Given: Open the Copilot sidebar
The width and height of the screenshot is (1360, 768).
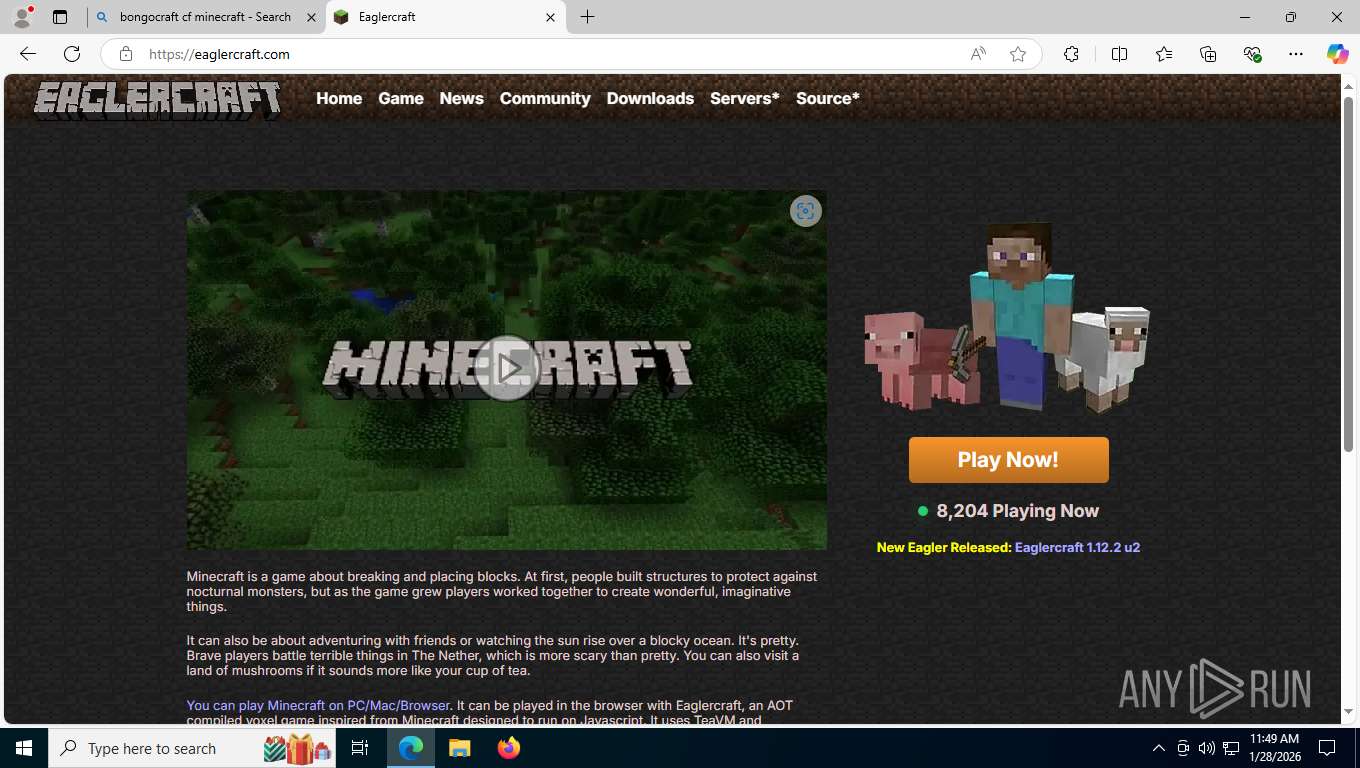Looking at the screenshot, I should coord(1337,54).
